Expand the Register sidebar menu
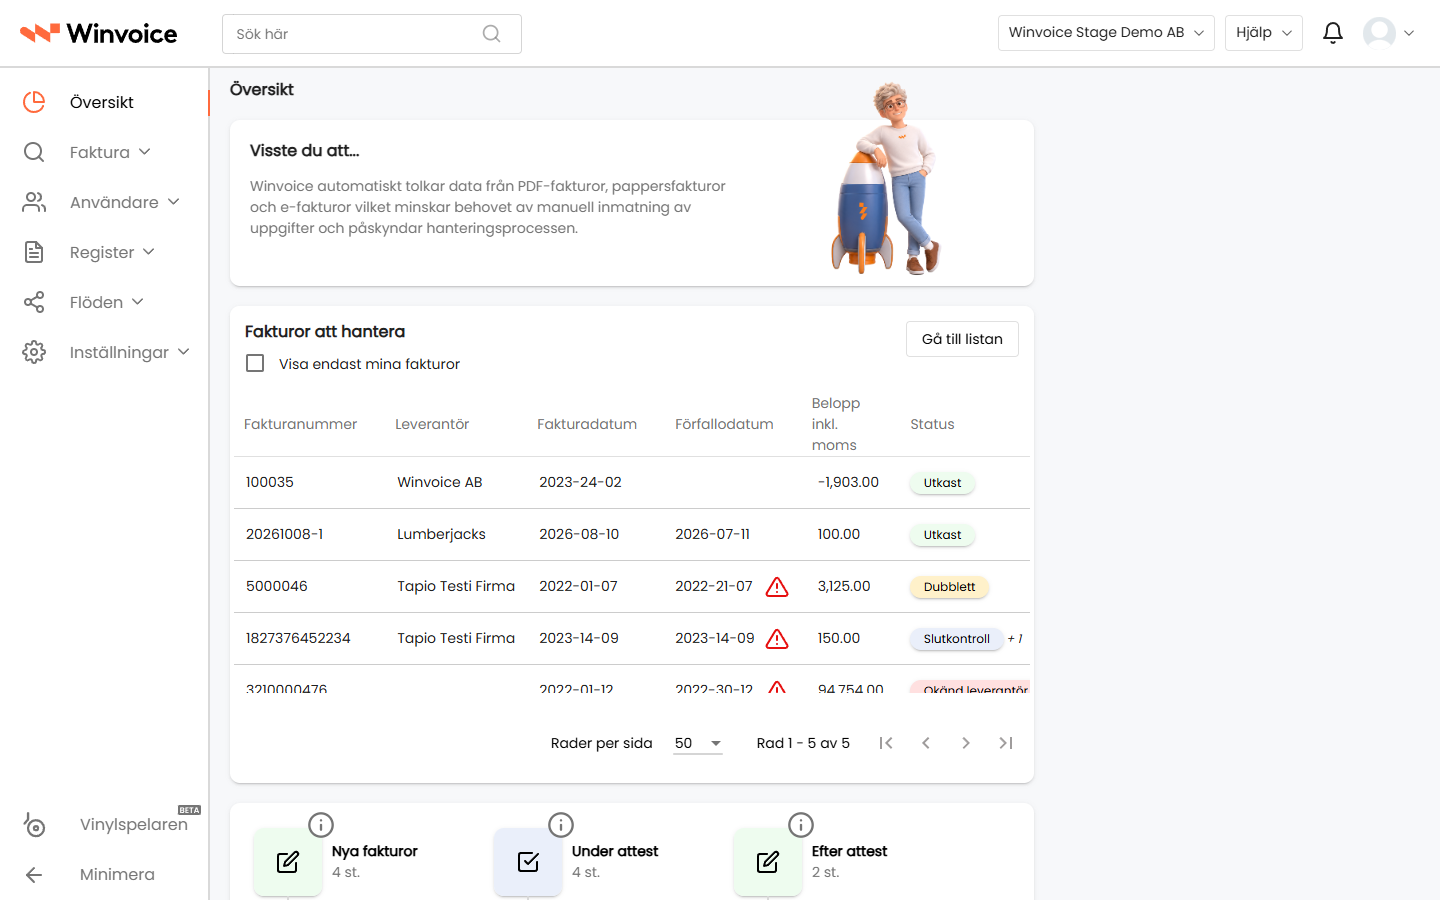Image resolution: width=1440 pixels, height=900 pixels. (x=112, y=252)
